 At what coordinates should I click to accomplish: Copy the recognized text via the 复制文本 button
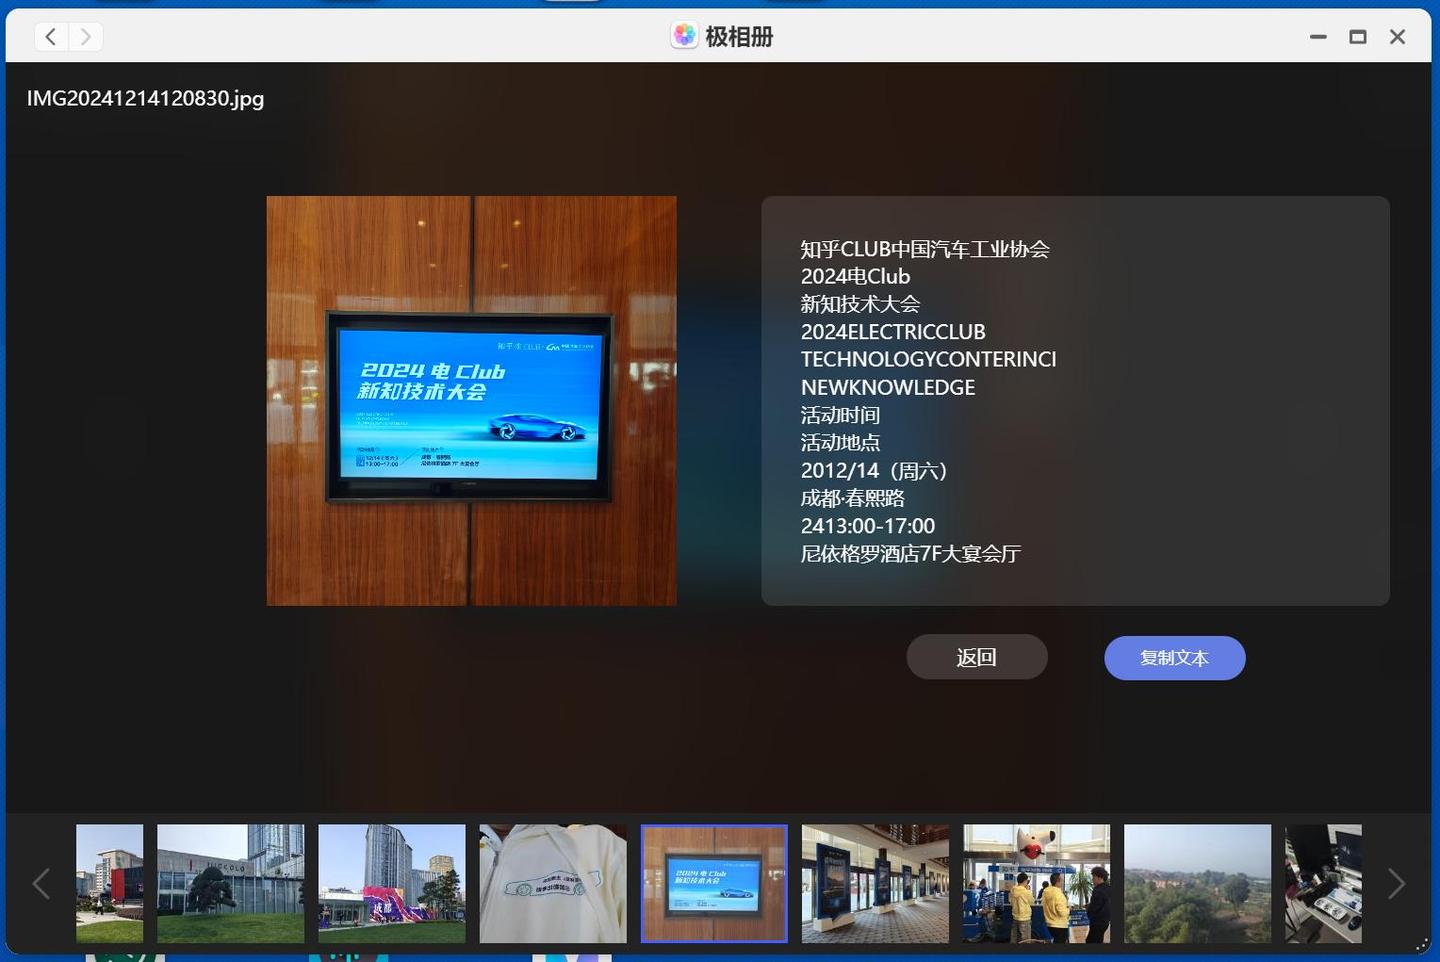pos(1174,658)
